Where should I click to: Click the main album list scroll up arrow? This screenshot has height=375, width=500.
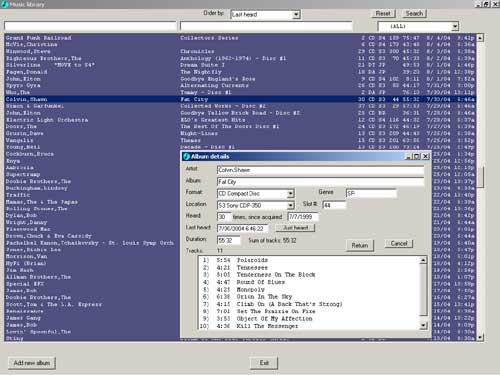(x=480, y=38)
